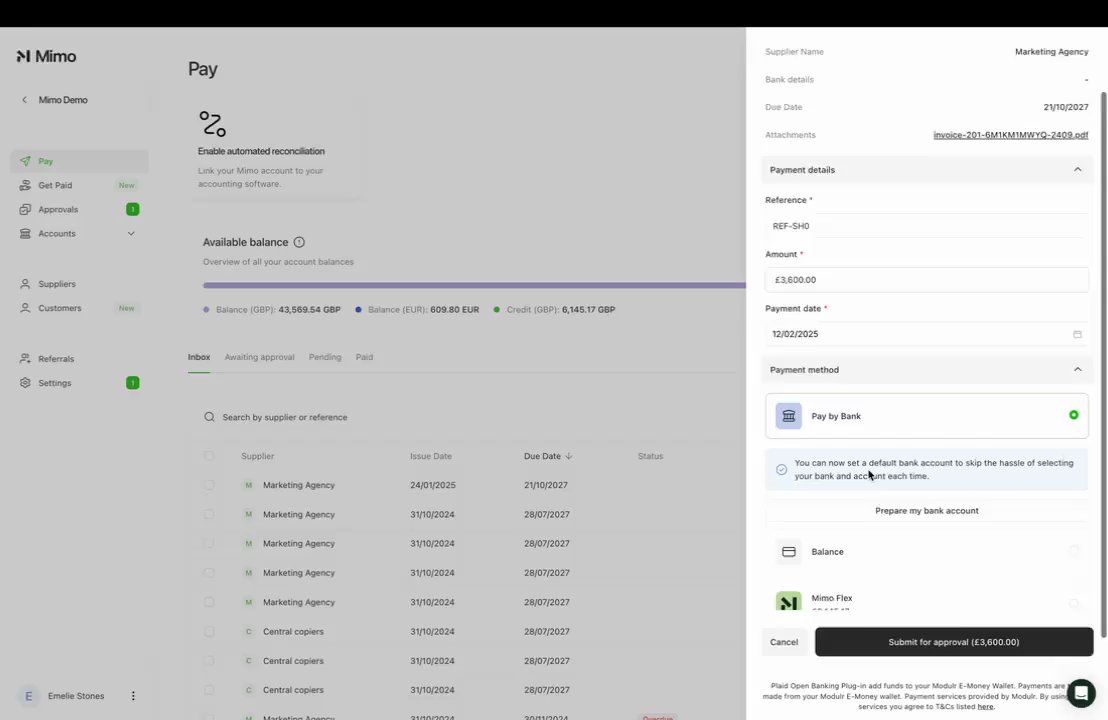Click the Referrals sidebar icon
This screenshot has width=1108, height=720.
point(25,359)
